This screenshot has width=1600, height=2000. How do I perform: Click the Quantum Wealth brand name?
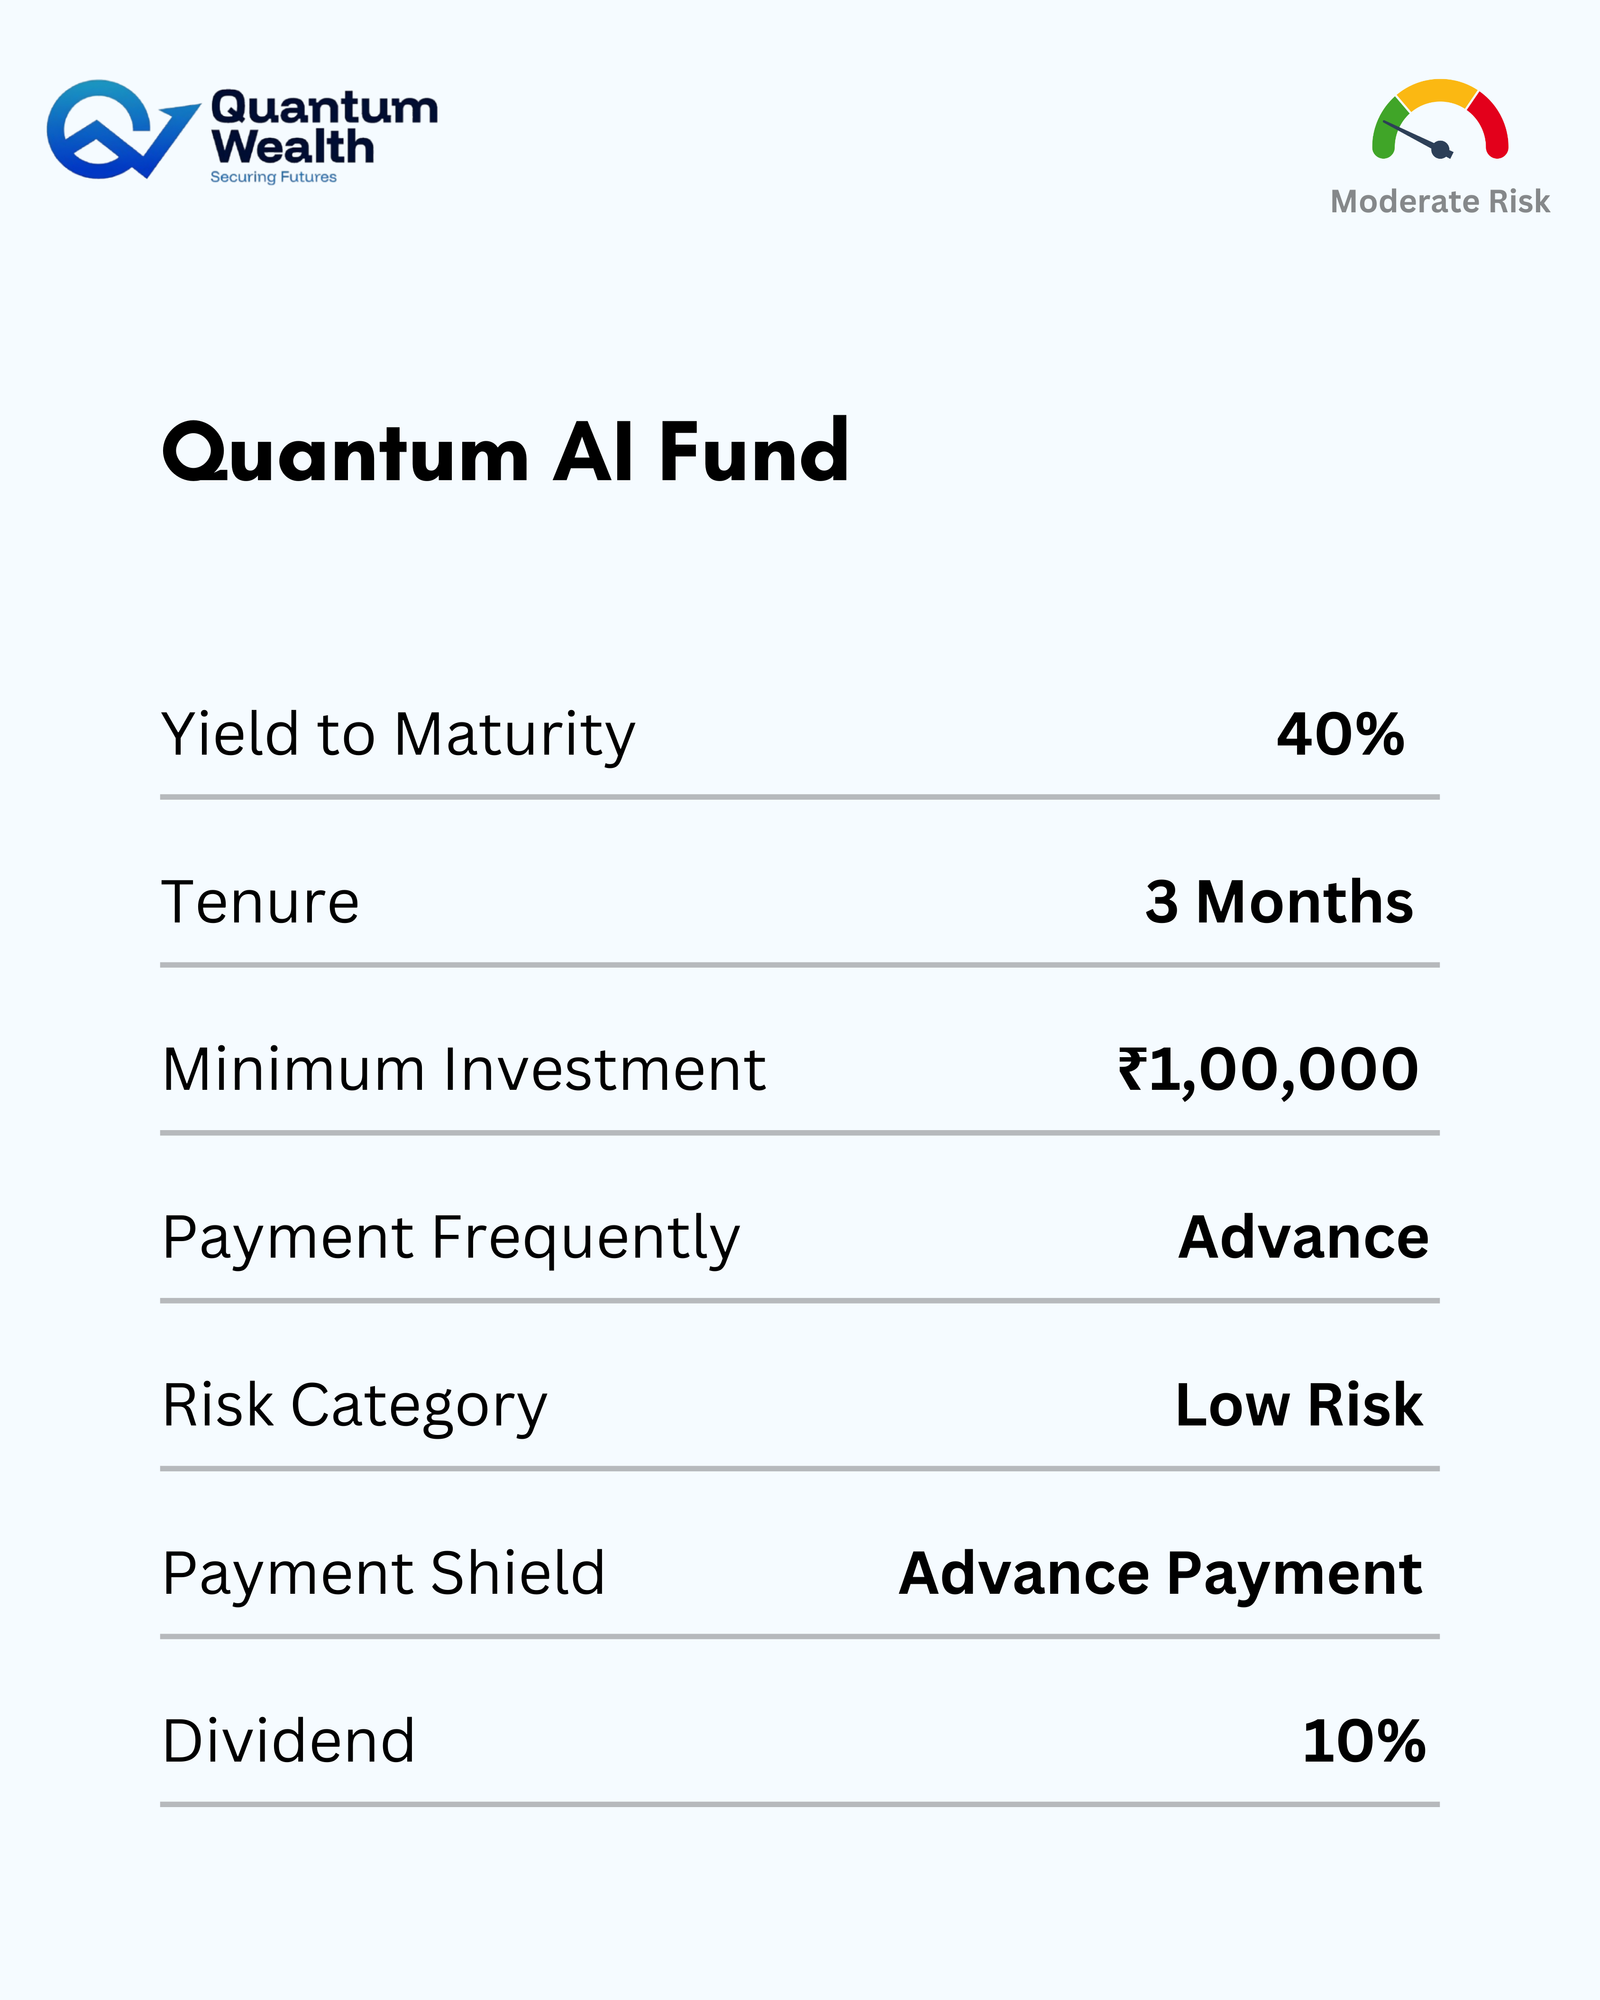(324, 127)
